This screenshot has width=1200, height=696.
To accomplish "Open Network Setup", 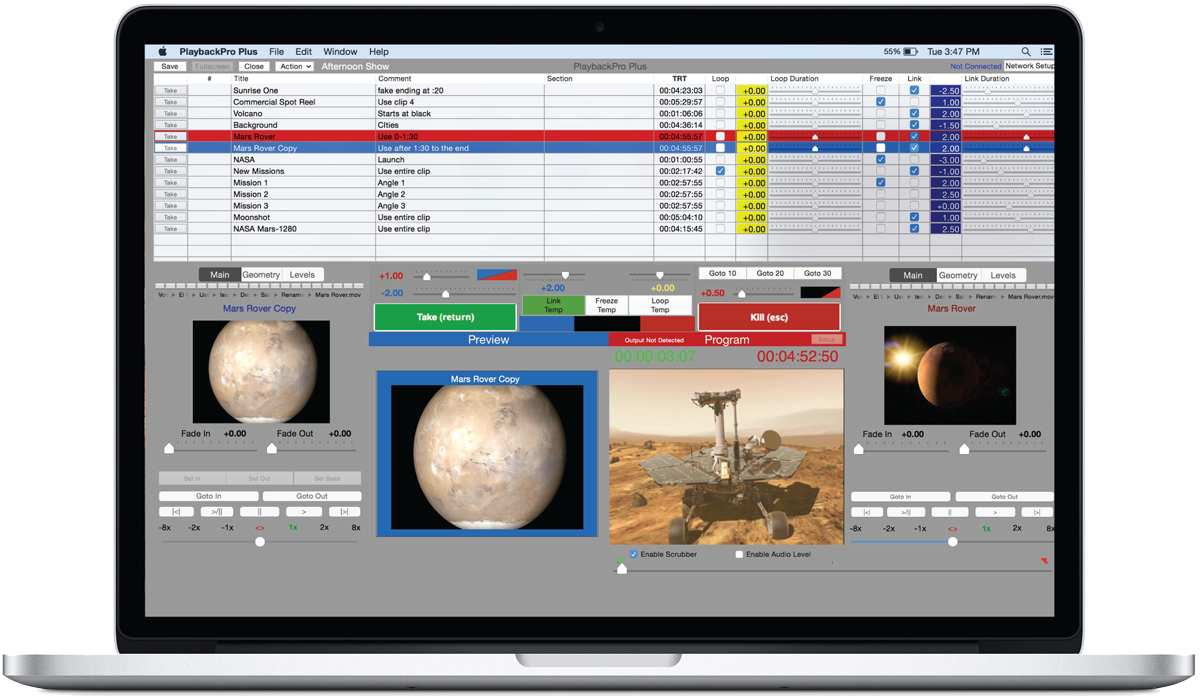I will point(1029,66).
